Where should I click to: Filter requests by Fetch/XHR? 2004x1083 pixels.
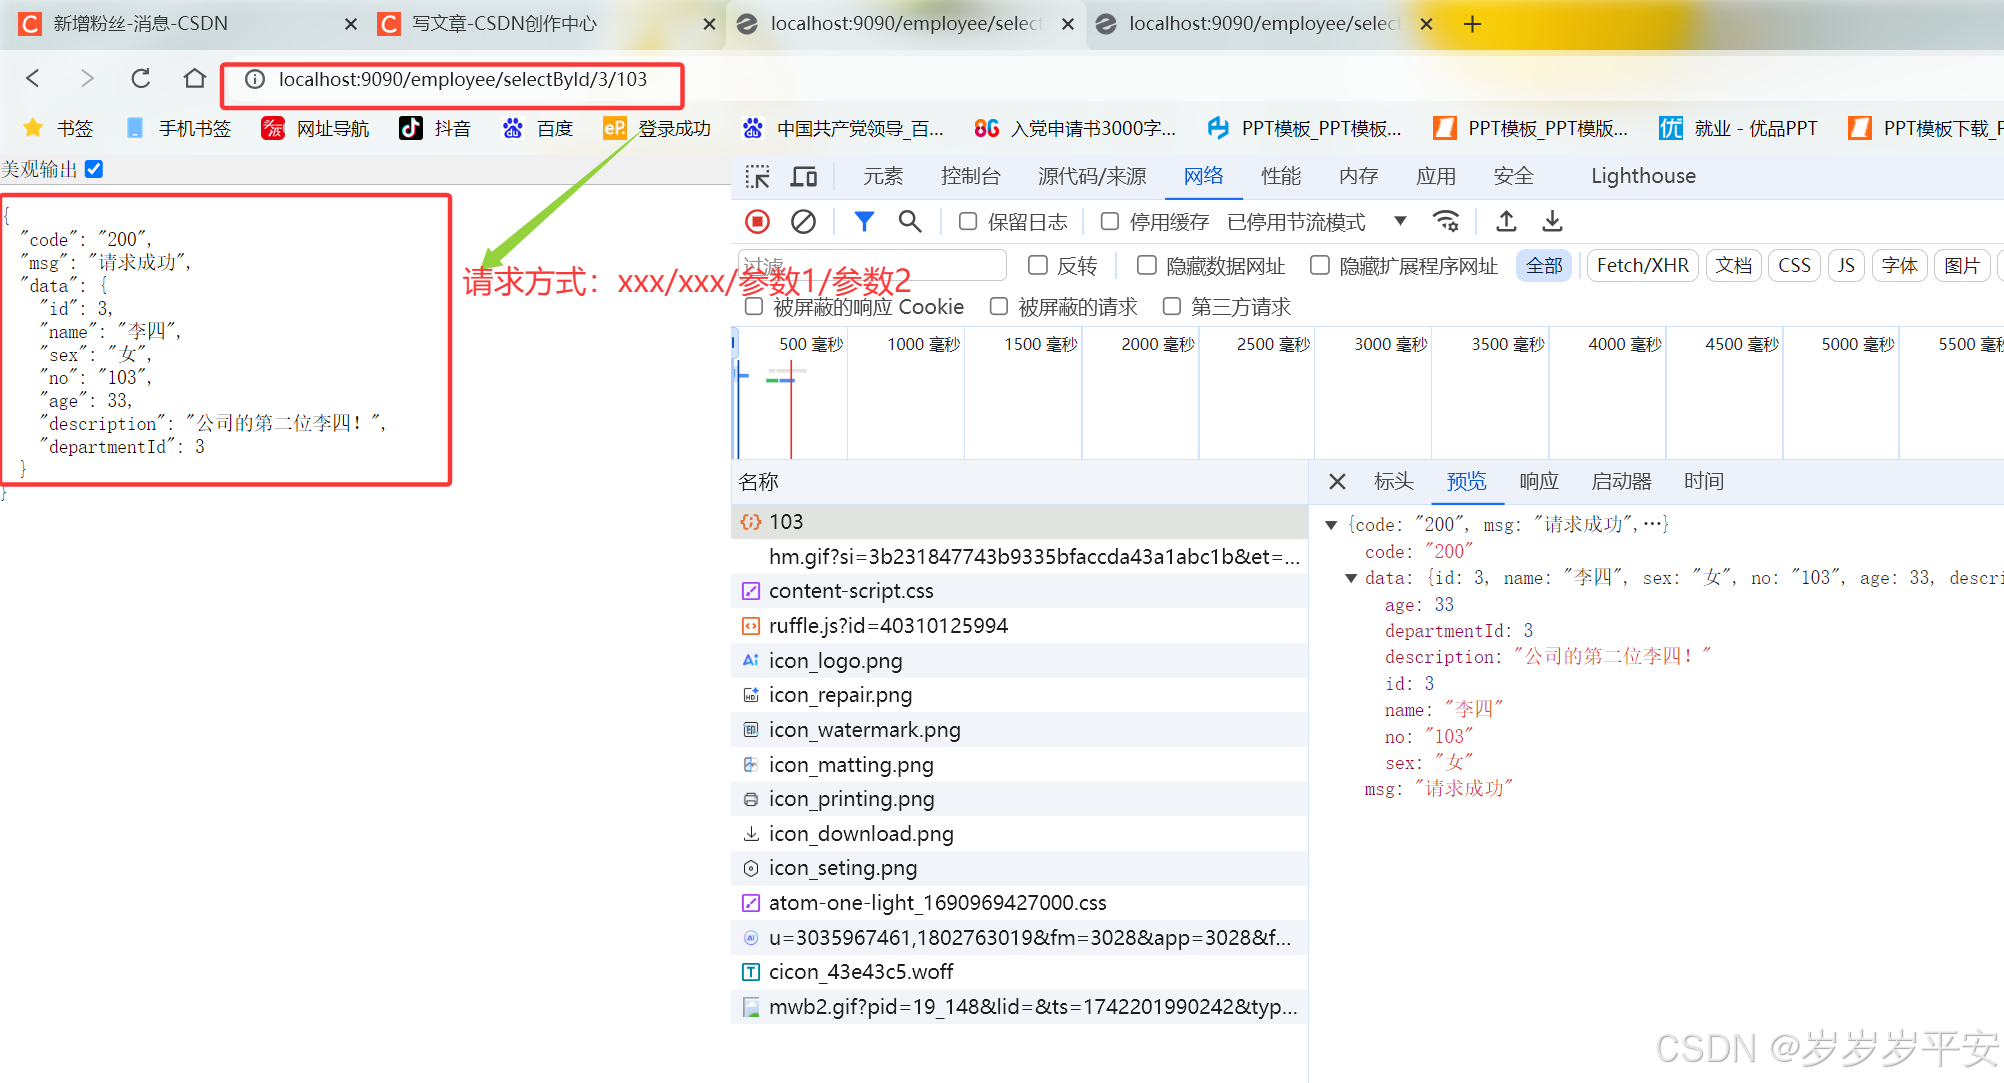[x=1642, y=265]
